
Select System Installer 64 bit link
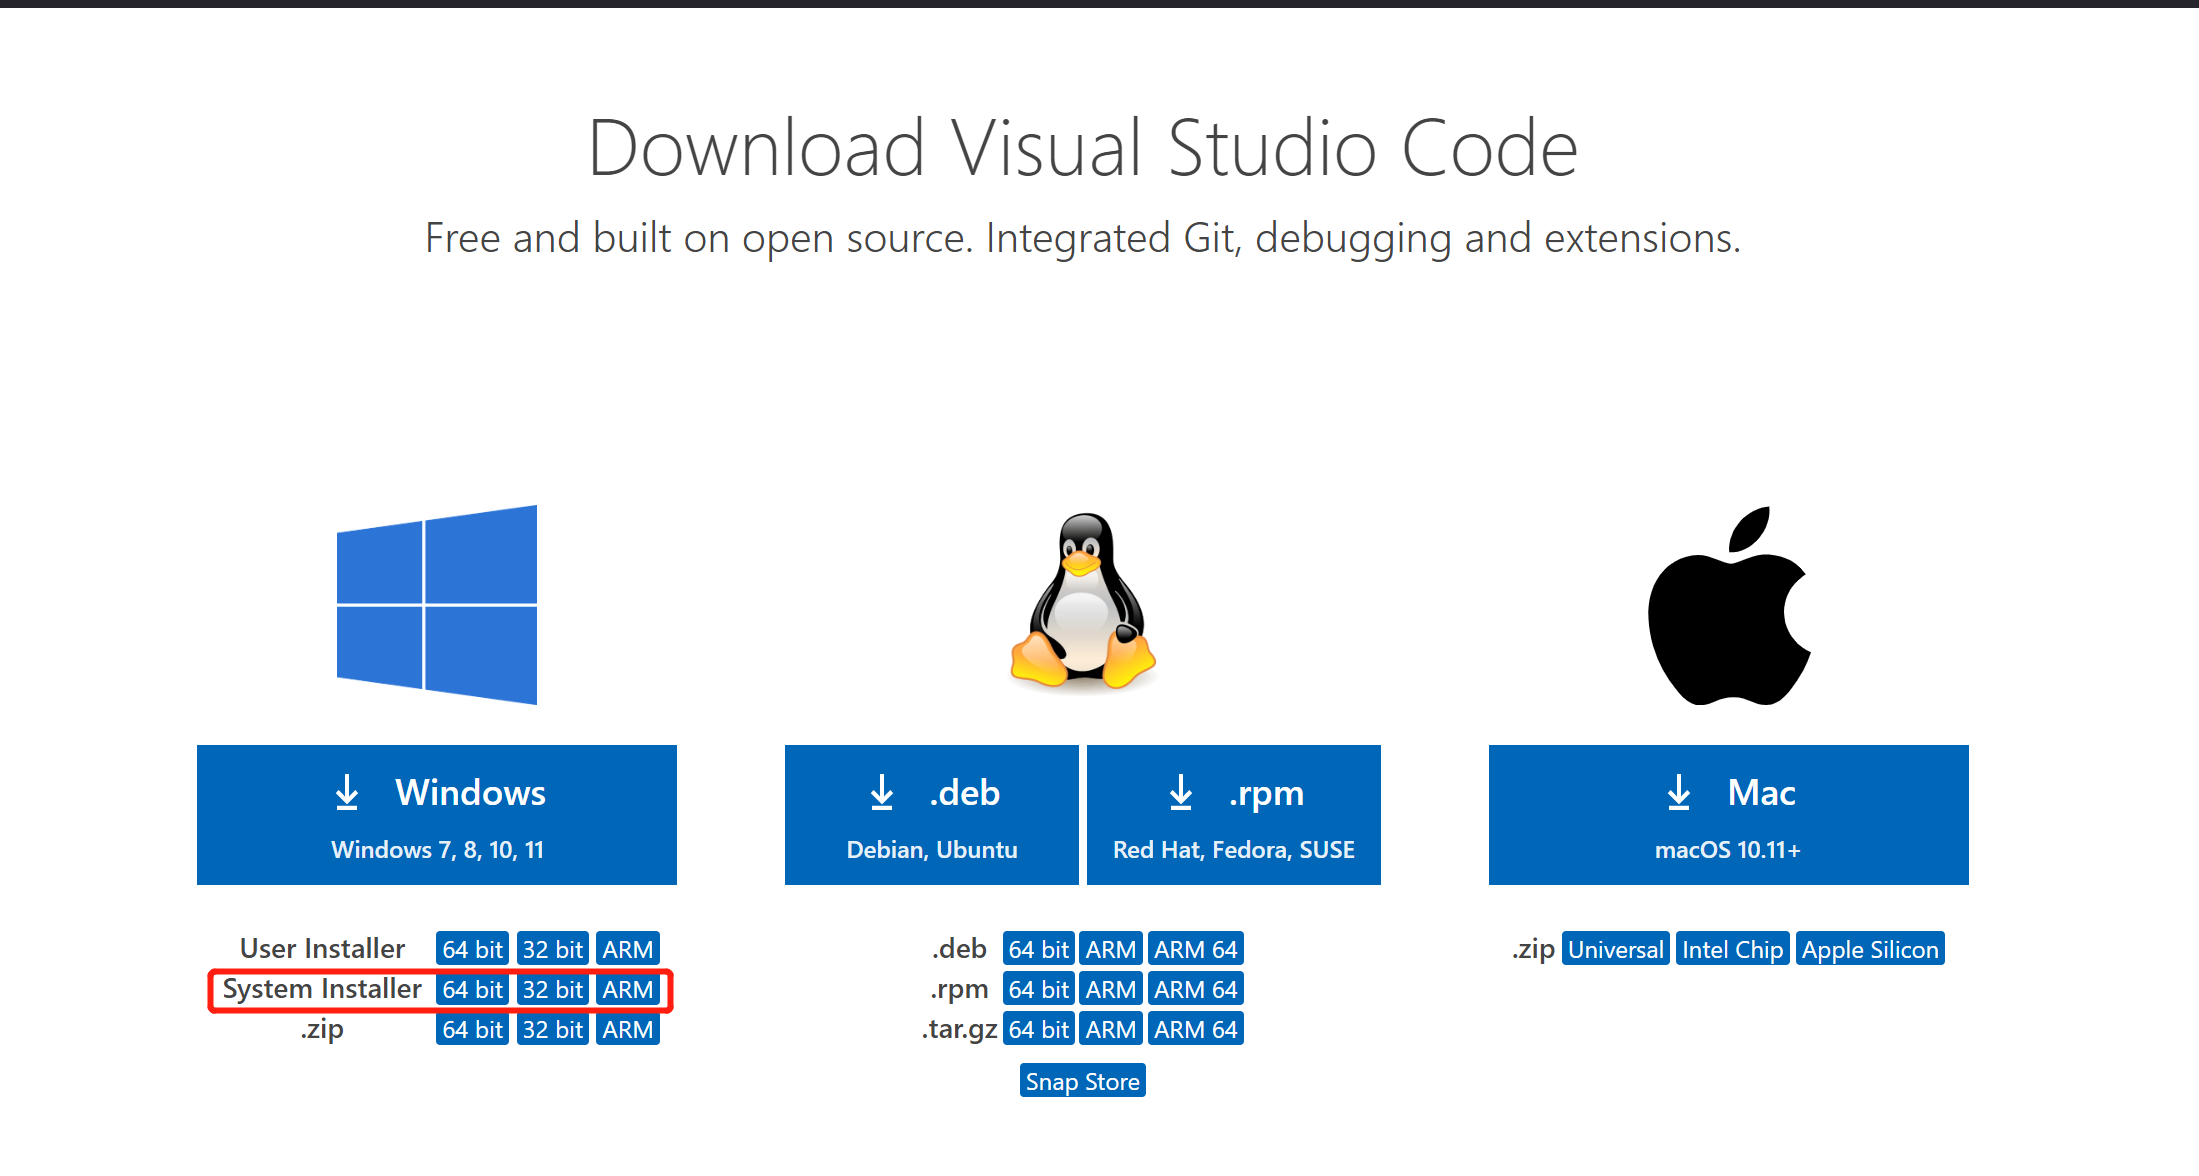coord(472,990)
